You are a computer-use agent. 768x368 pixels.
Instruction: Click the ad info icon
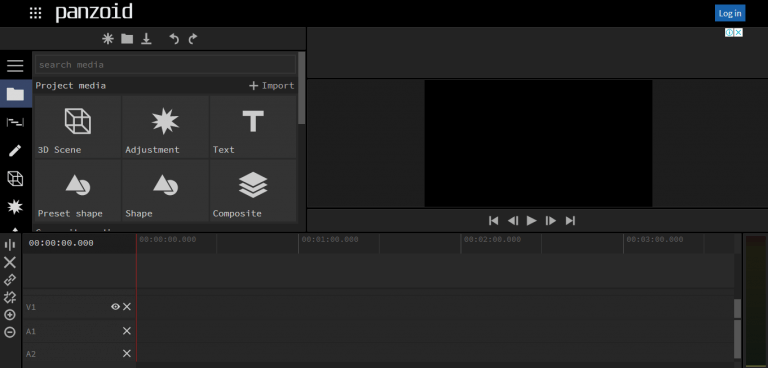729,33
